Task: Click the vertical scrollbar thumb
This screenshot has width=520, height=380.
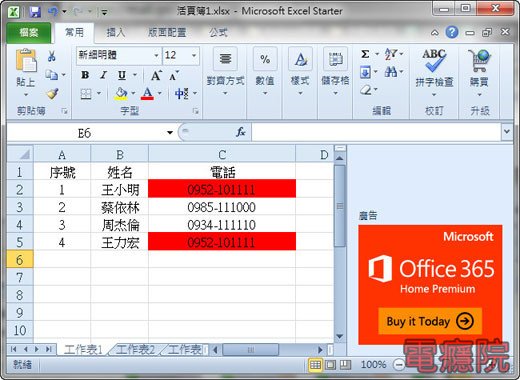Action: point(340,206)
